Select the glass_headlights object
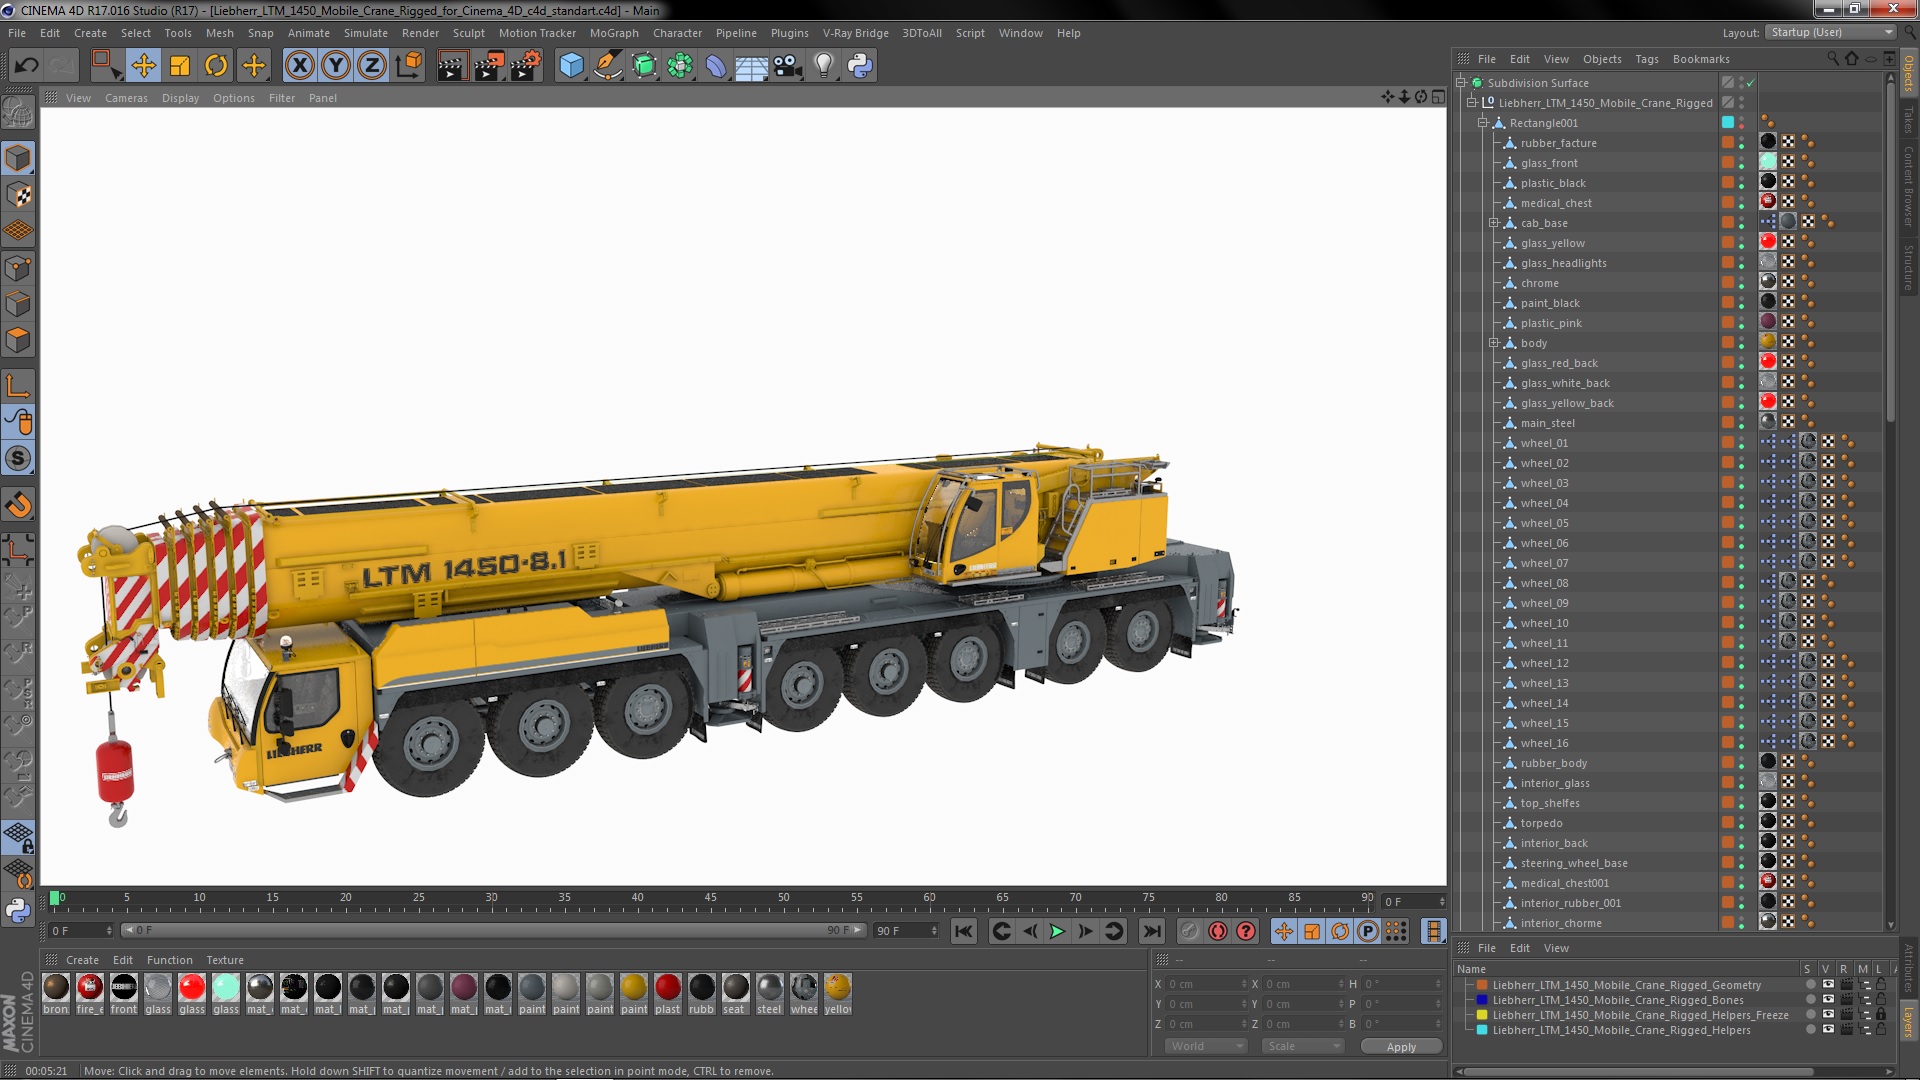 [1564, 263]
